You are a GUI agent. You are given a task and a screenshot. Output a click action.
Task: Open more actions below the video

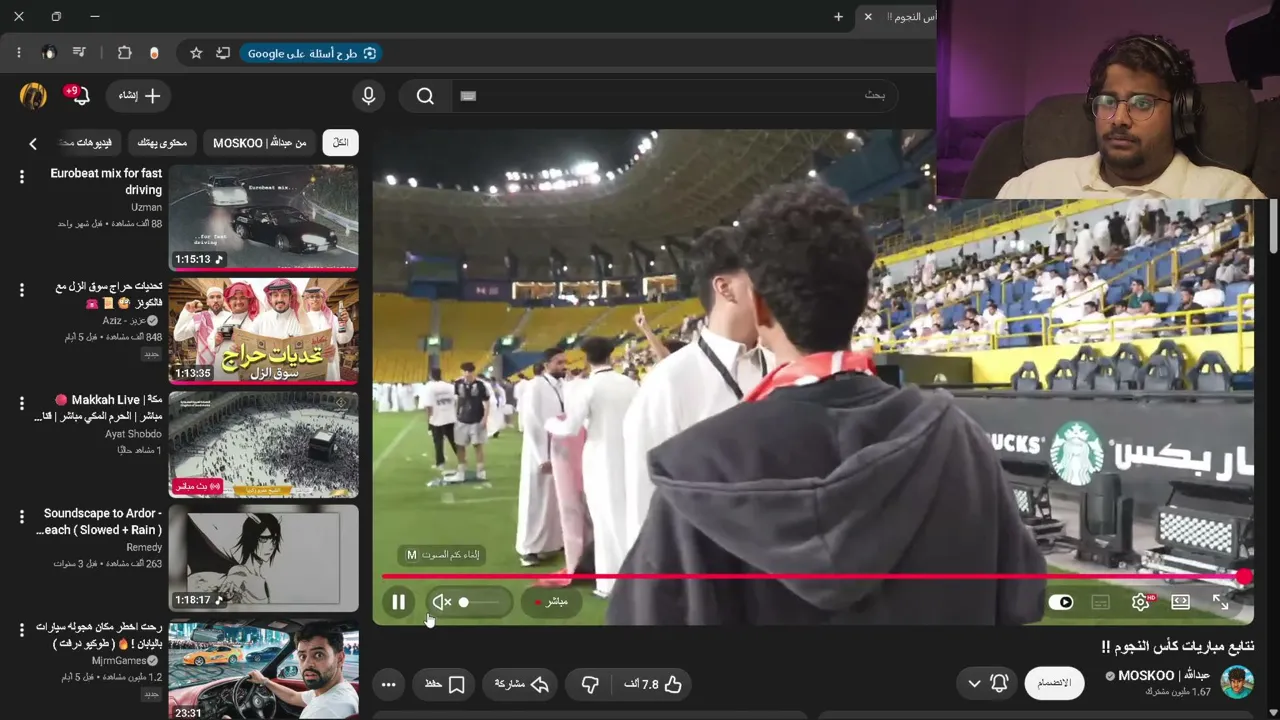point(389,684)
